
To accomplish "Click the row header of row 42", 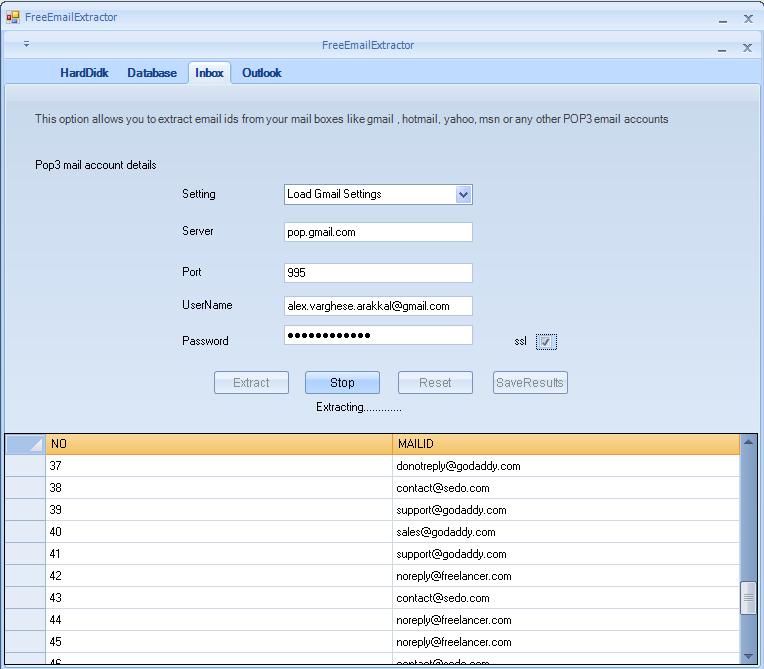I will tap(25, 576).
